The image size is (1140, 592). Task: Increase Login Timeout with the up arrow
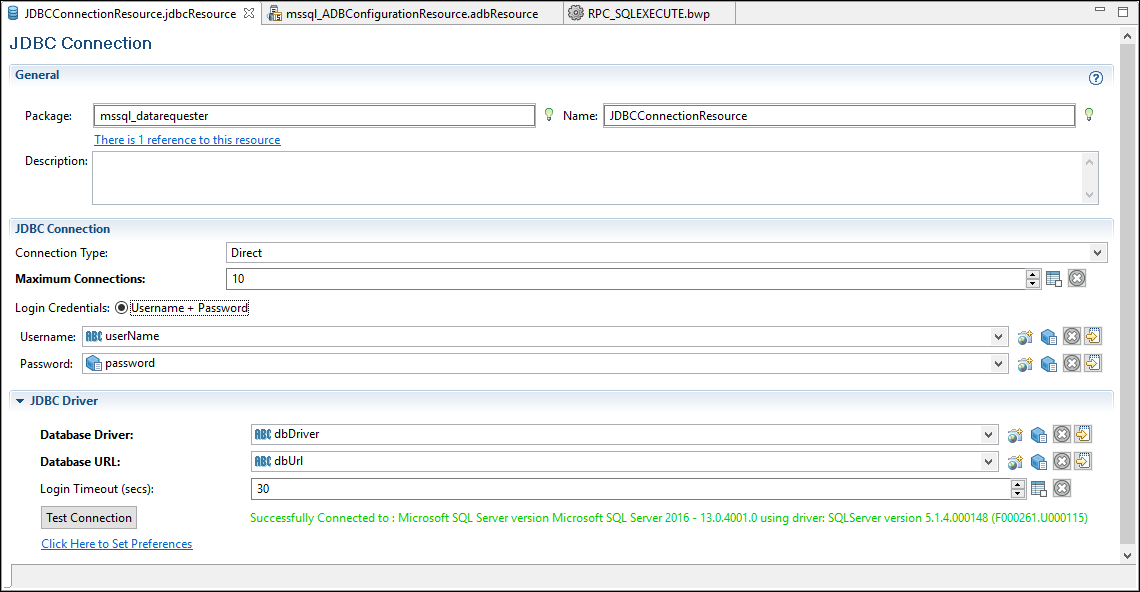tap(1018, 484)
